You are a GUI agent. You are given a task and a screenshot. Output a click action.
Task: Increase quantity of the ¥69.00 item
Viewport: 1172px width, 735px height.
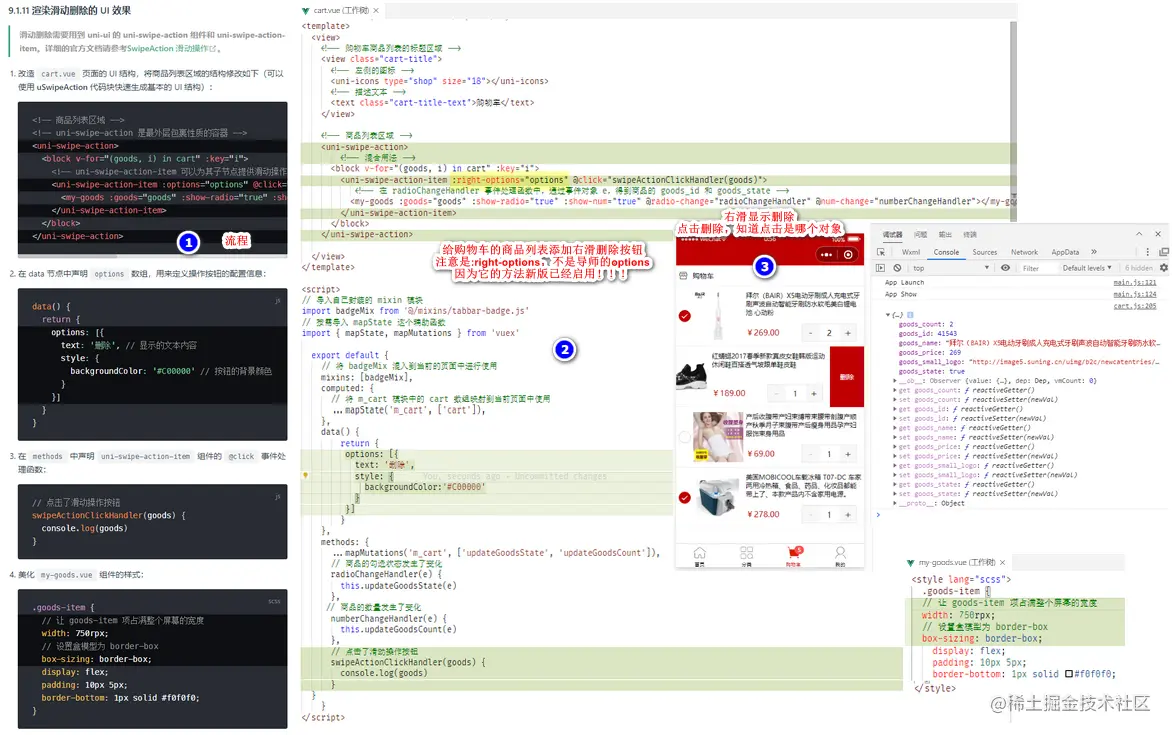pyautogui.click(x=848, y=454)
